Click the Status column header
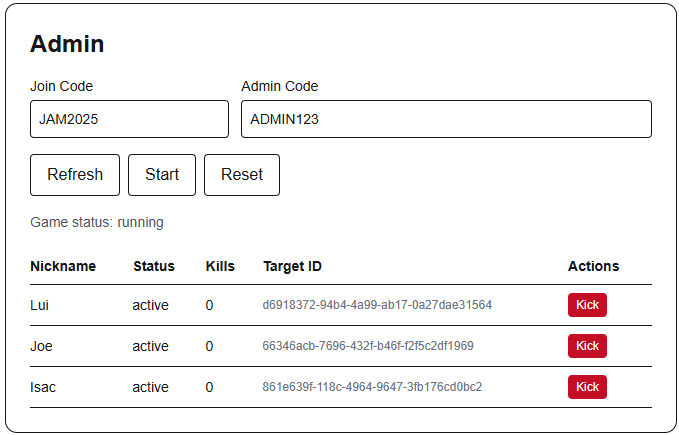The height and width of the screenshot is (435, 679). (x=154, y=266)
